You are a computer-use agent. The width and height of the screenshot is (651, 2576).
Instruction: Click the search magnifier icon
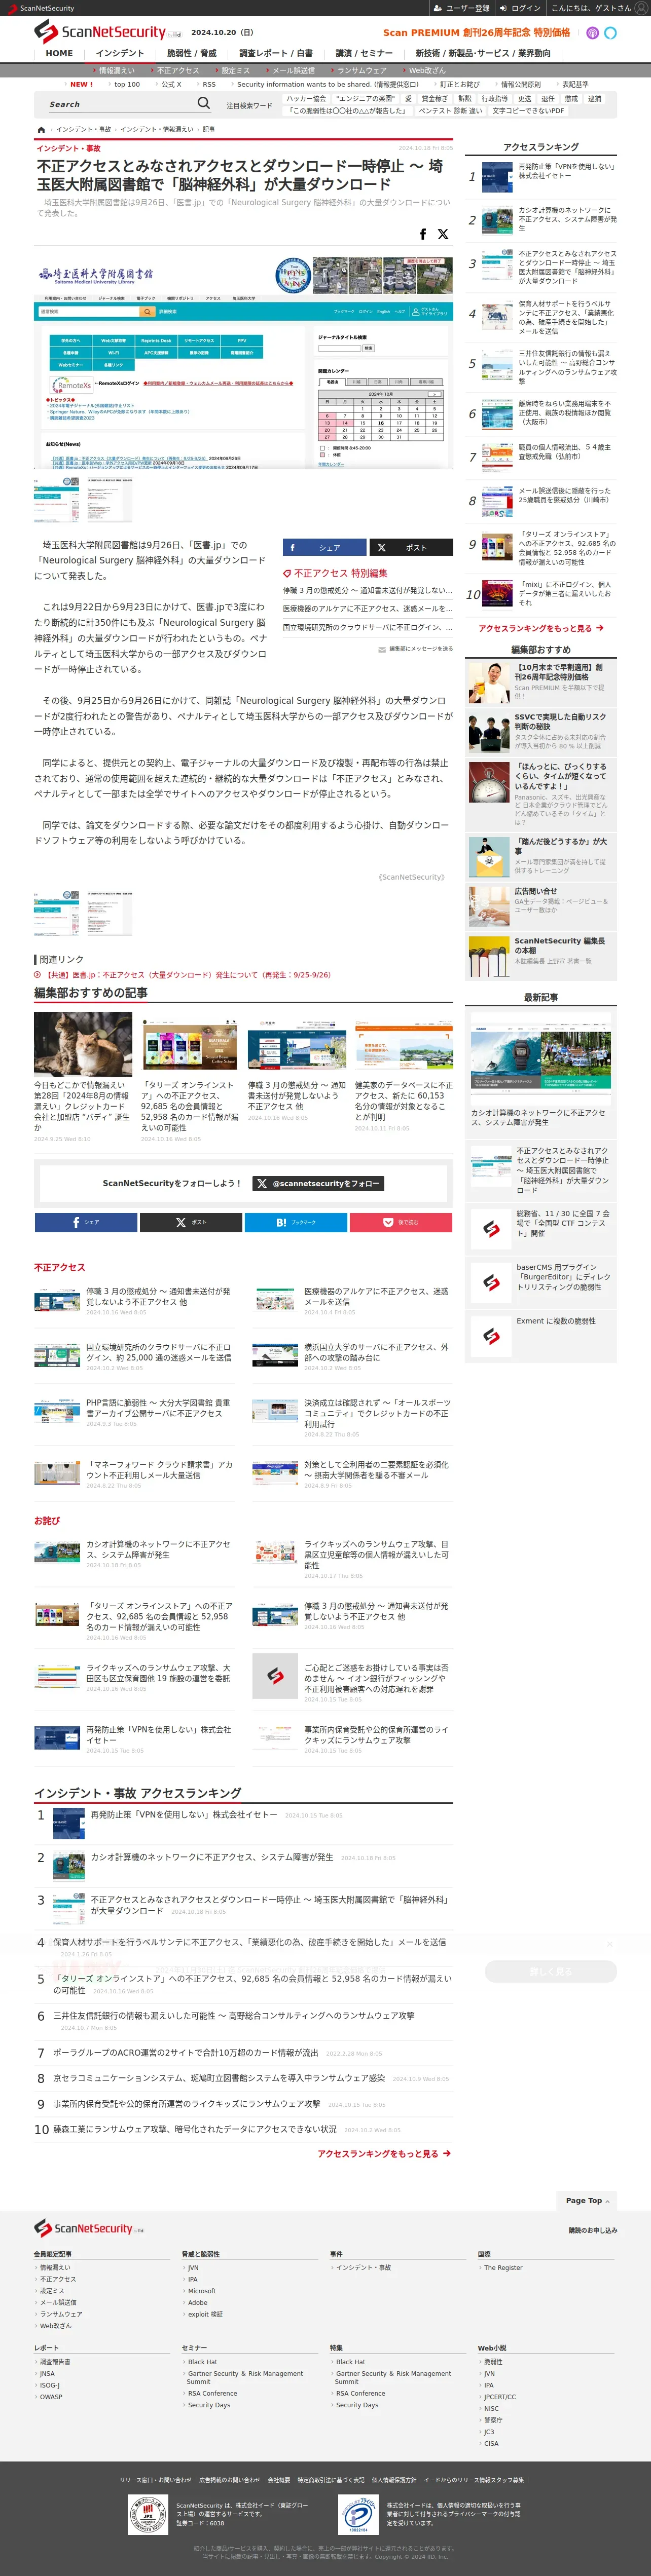click(204, 103)
